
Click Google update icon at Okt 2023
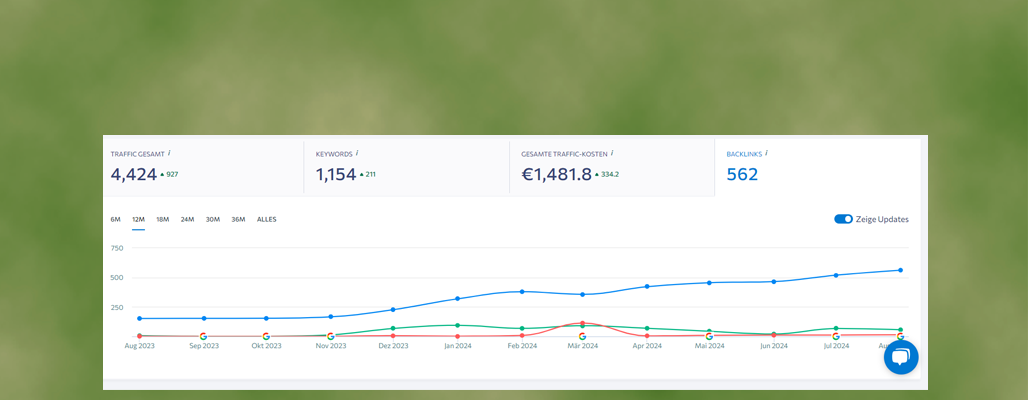pos(266,336)
